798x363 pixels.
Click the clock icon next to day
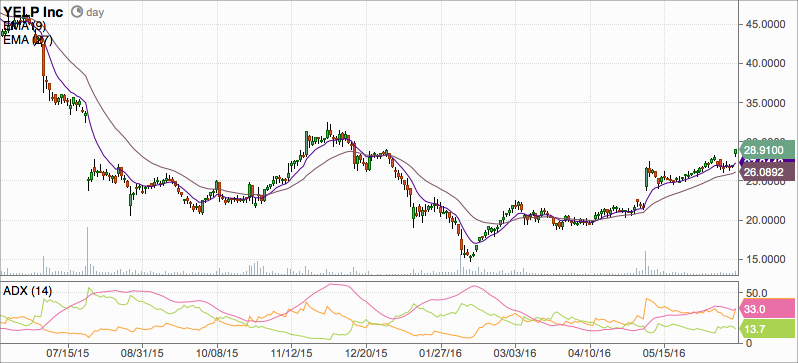pyautogui.click(x=77, y=12)
